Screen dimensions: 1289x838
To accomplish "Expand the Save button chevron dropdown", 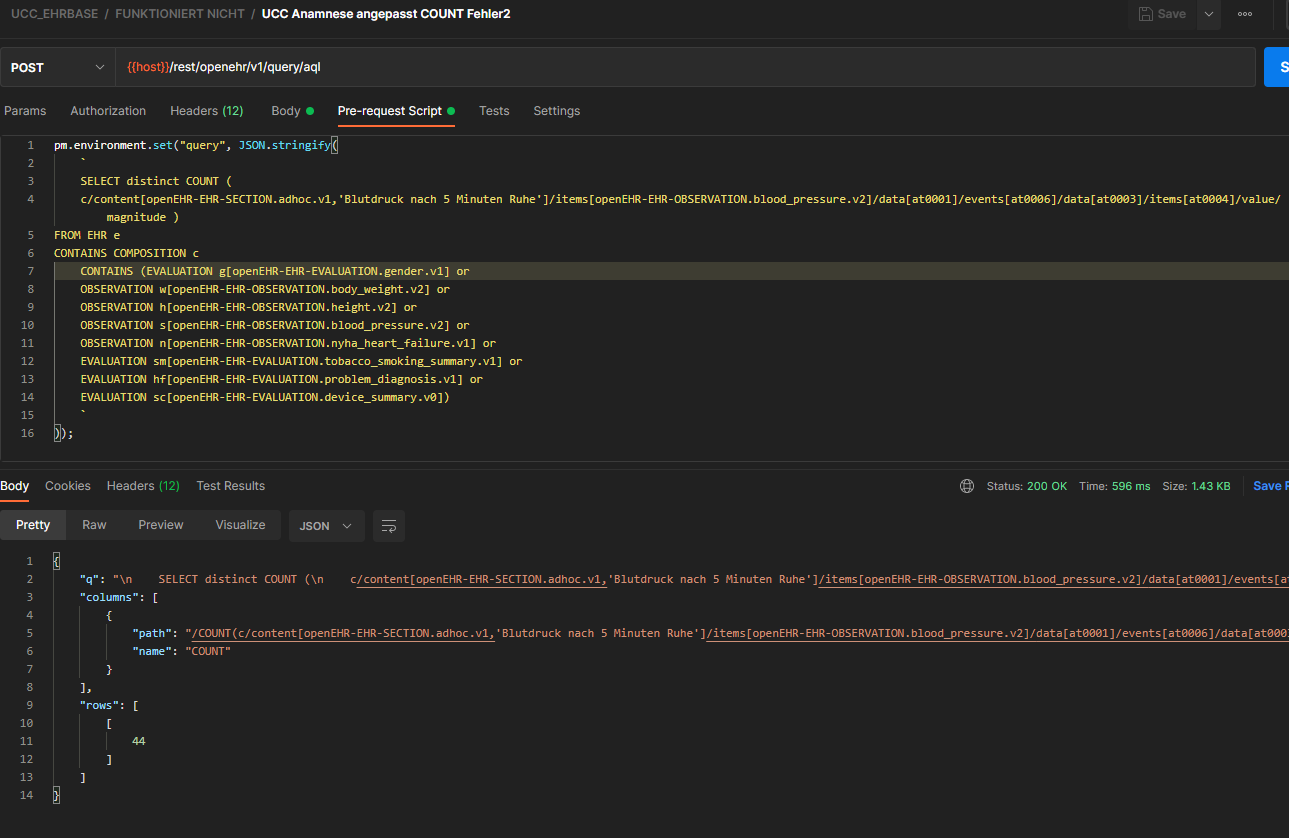I will [1207, 14].
